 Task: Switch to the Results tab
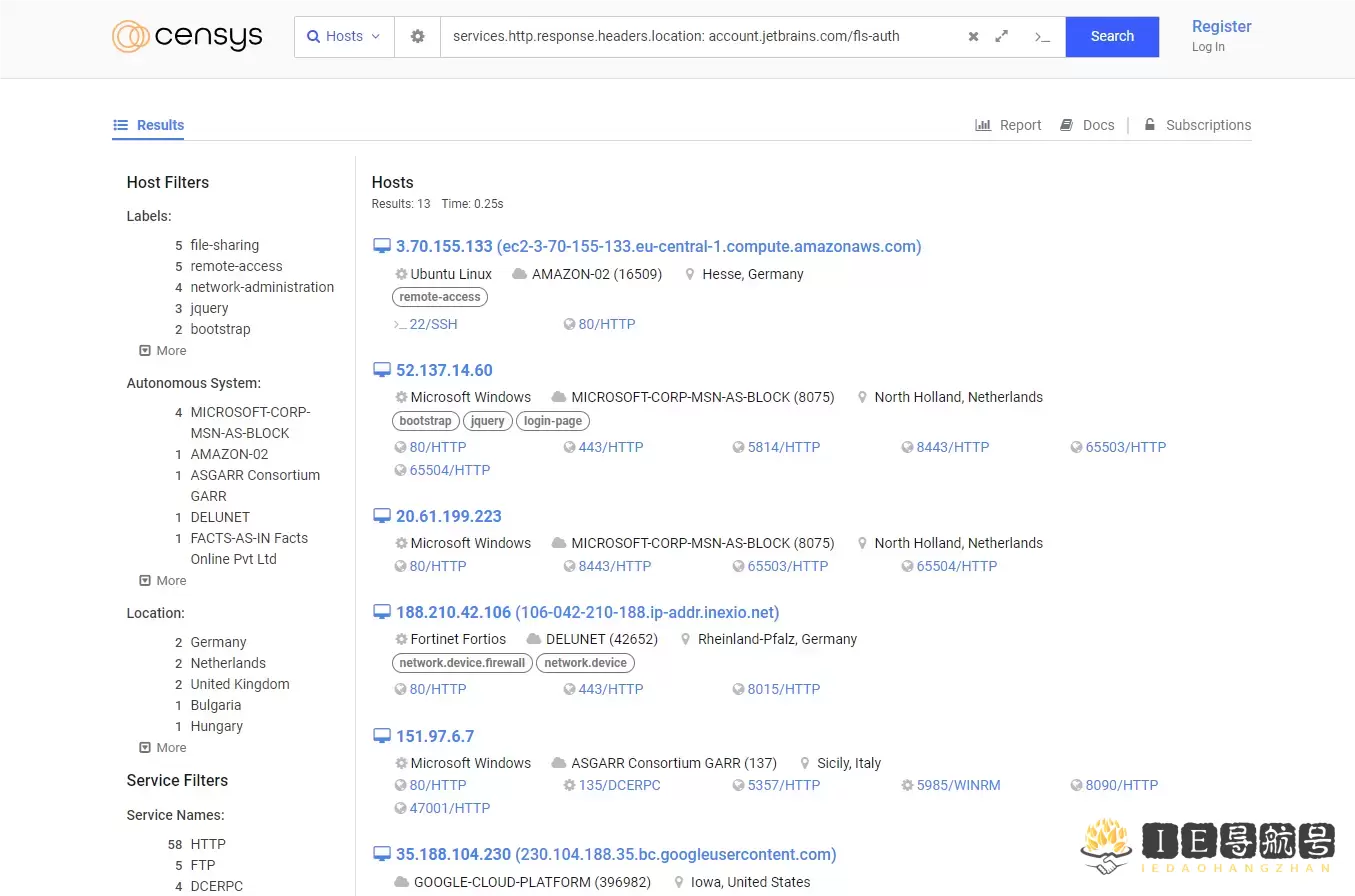tap(148, 125)
